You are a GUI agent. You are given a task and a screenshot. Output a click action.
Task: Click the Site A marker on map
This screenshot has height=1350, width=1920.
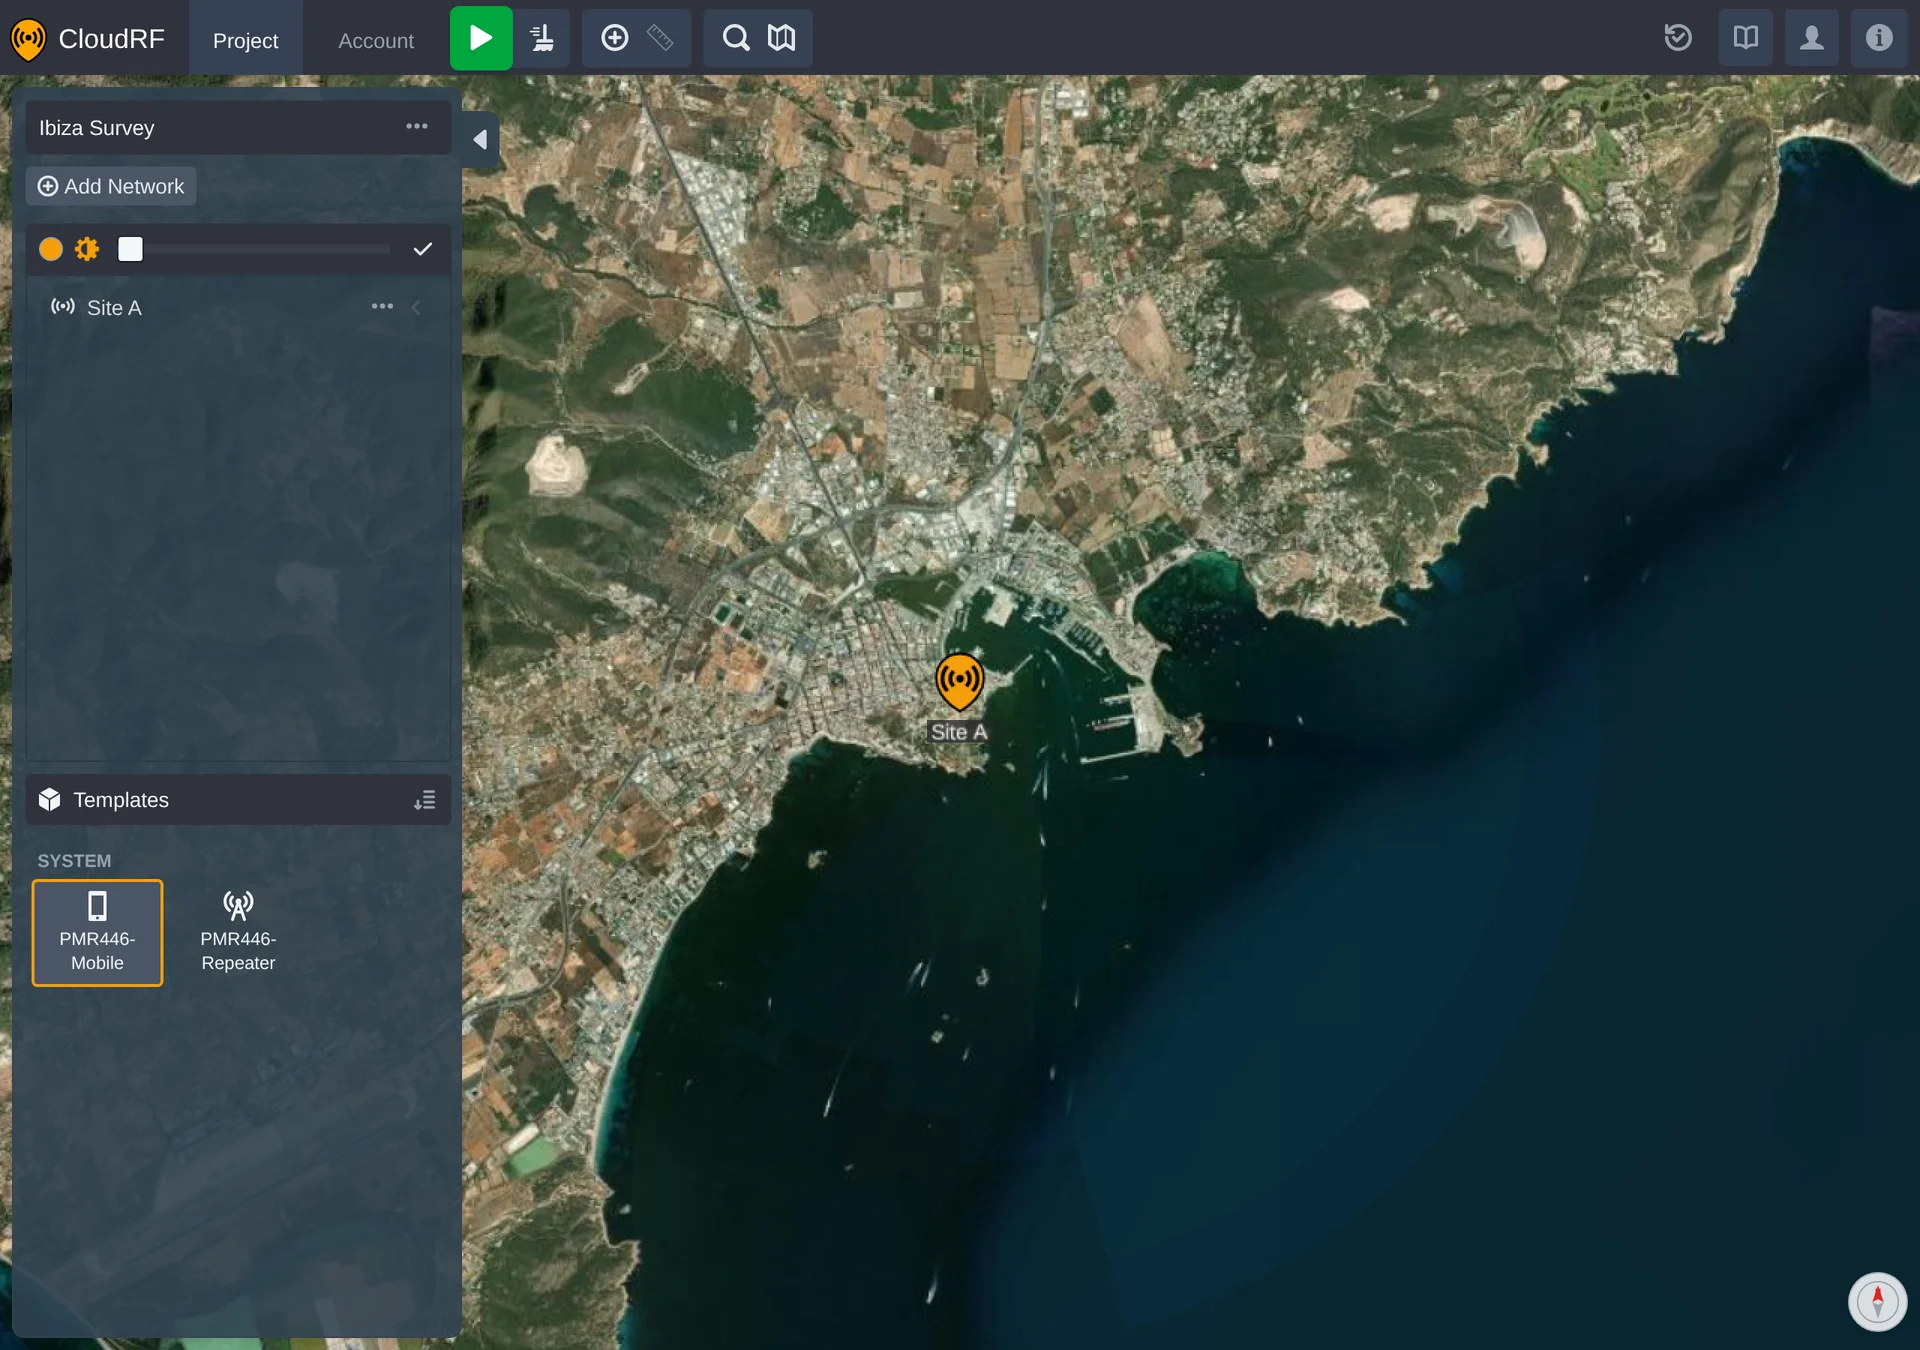click(x=959, y=682)
